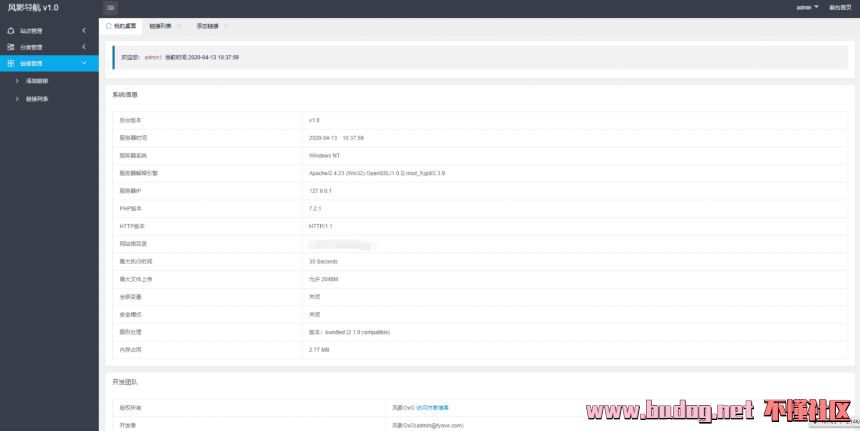
Task: Open the author blog link beside 风影OvO
Action: (432, 407)
